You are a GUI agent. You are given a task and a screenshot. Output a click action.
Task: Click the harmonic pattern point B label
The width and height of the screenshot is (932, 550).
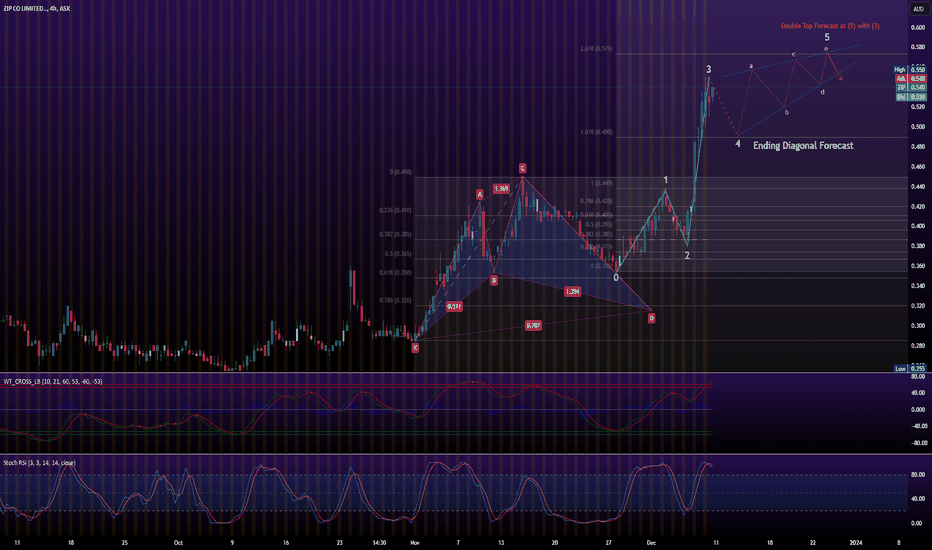coord(494,280)
